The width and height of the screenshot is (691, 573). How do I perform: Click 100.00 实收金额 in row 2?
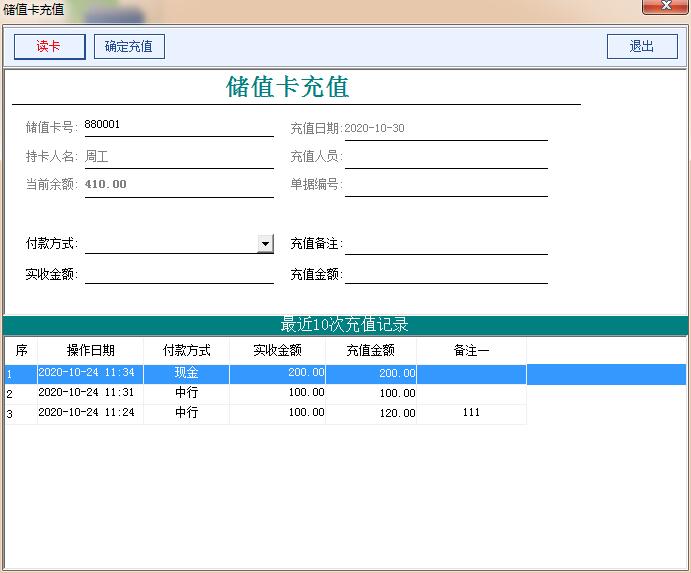[277, 394]
